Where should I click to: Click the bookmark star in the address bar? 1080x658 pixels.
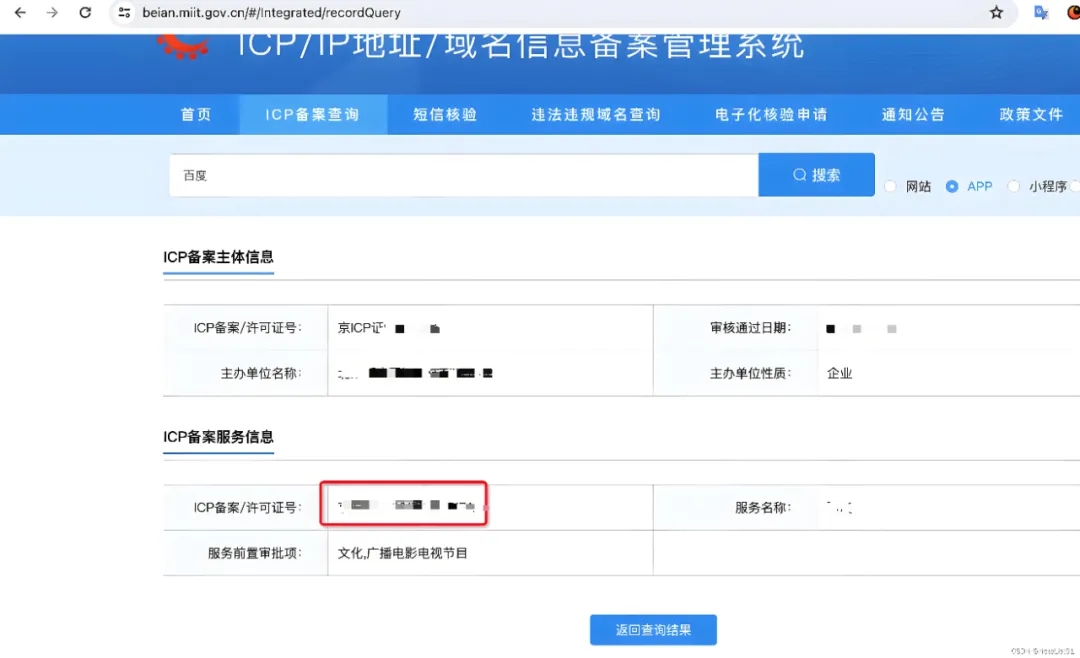click(x=997, y=14)
